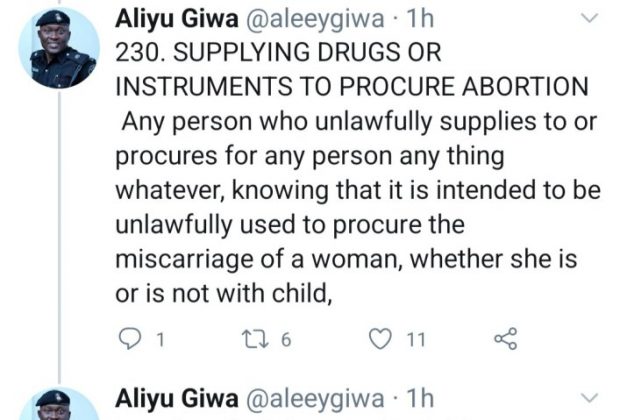The width and height of the screenshot is (620, 420).
Task: Open Aliyu Giwa name link in first tweet
Action: click(x=171, y=19)
